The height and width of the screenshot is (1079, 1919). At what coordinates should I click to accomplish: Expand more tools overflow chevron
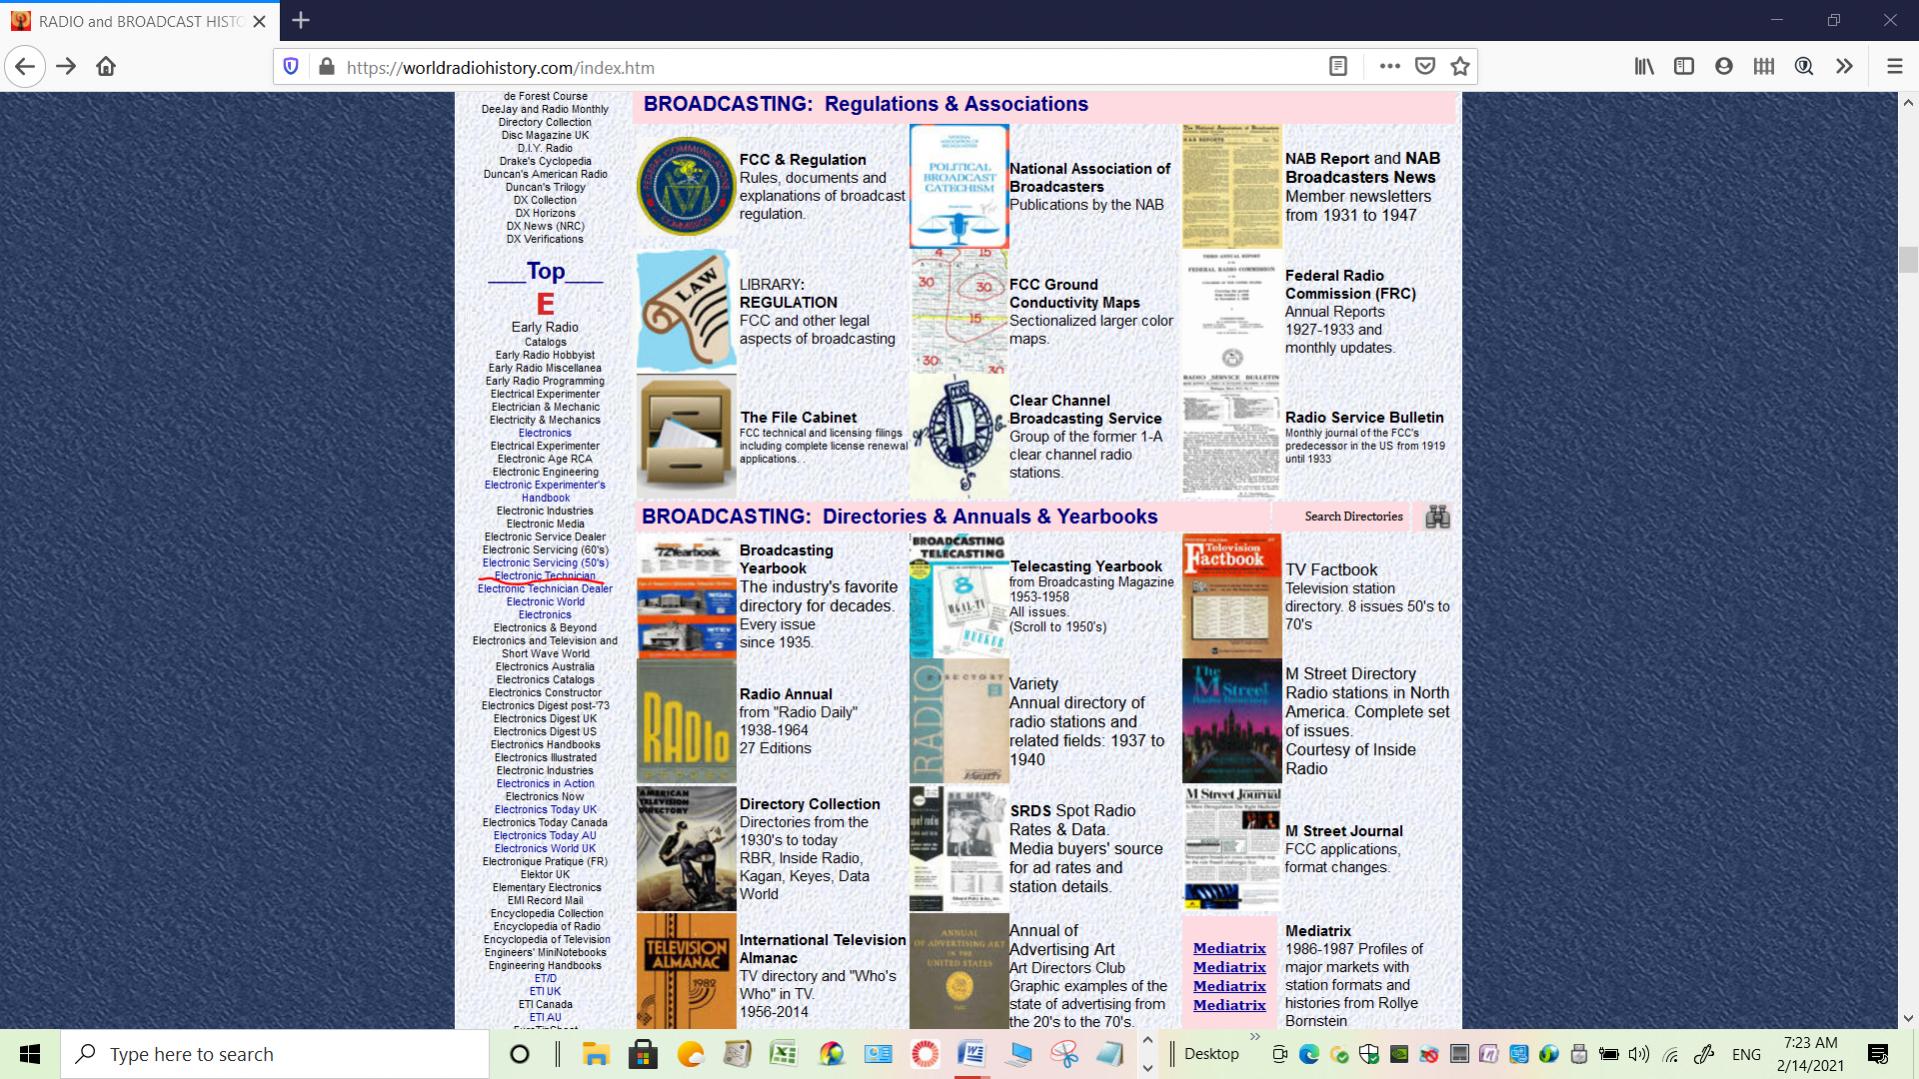[x=1844, y=67]
